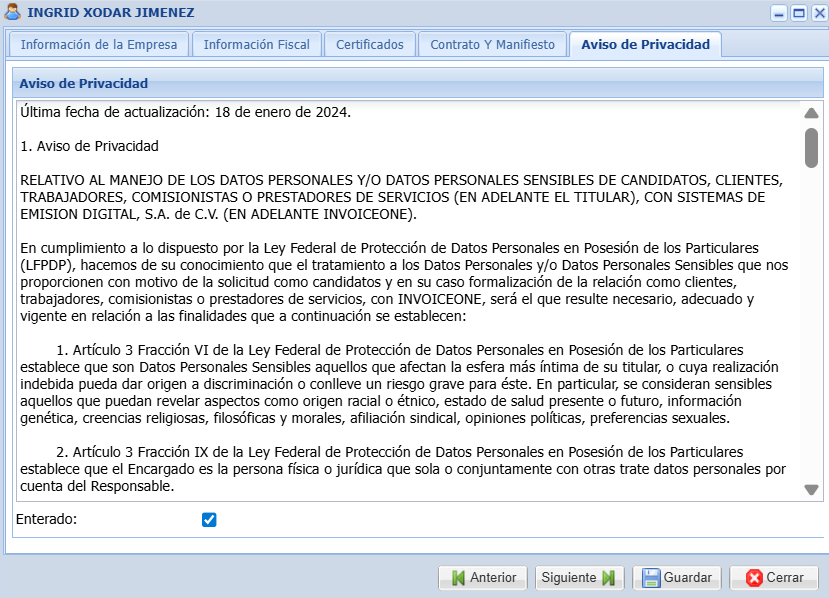Viewport: 829px width, 598px height.
Task: Click the privacy notice scrollbar thumb
Action: (x=811, y=147)
